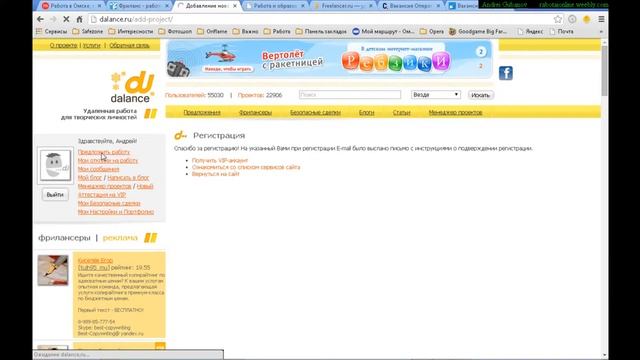Open the browser home page icon
Image resolution: width=640 pixels, height=360 pixels.
(x=79, y=19)
